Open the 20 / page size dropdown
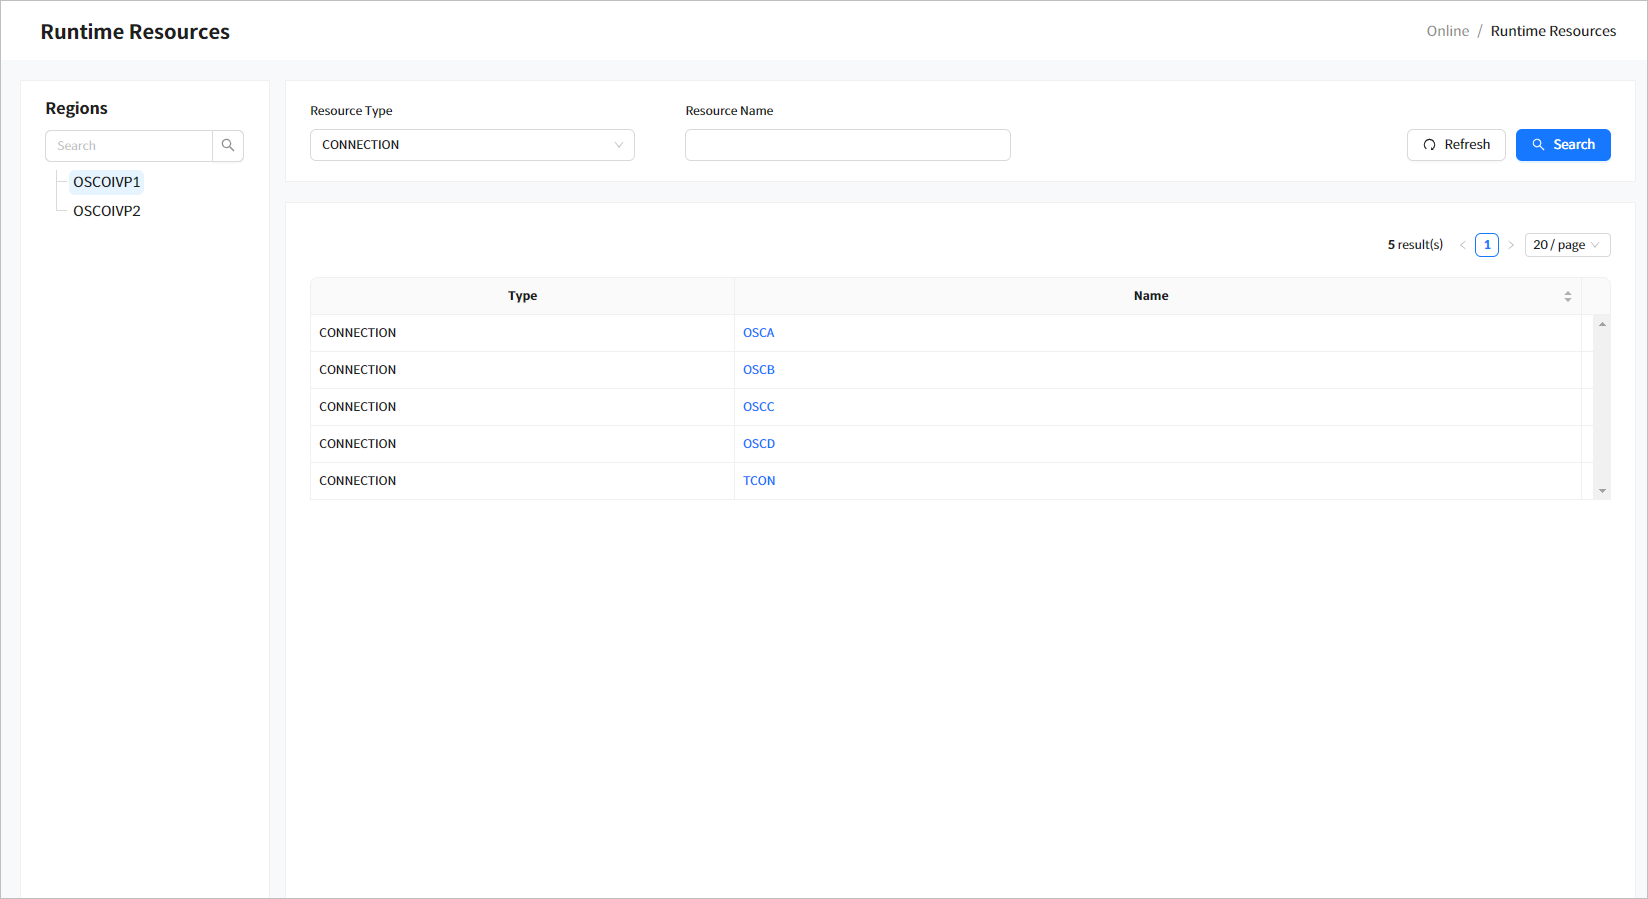Screen dimensions: 1648x899 pos(1566,245)
